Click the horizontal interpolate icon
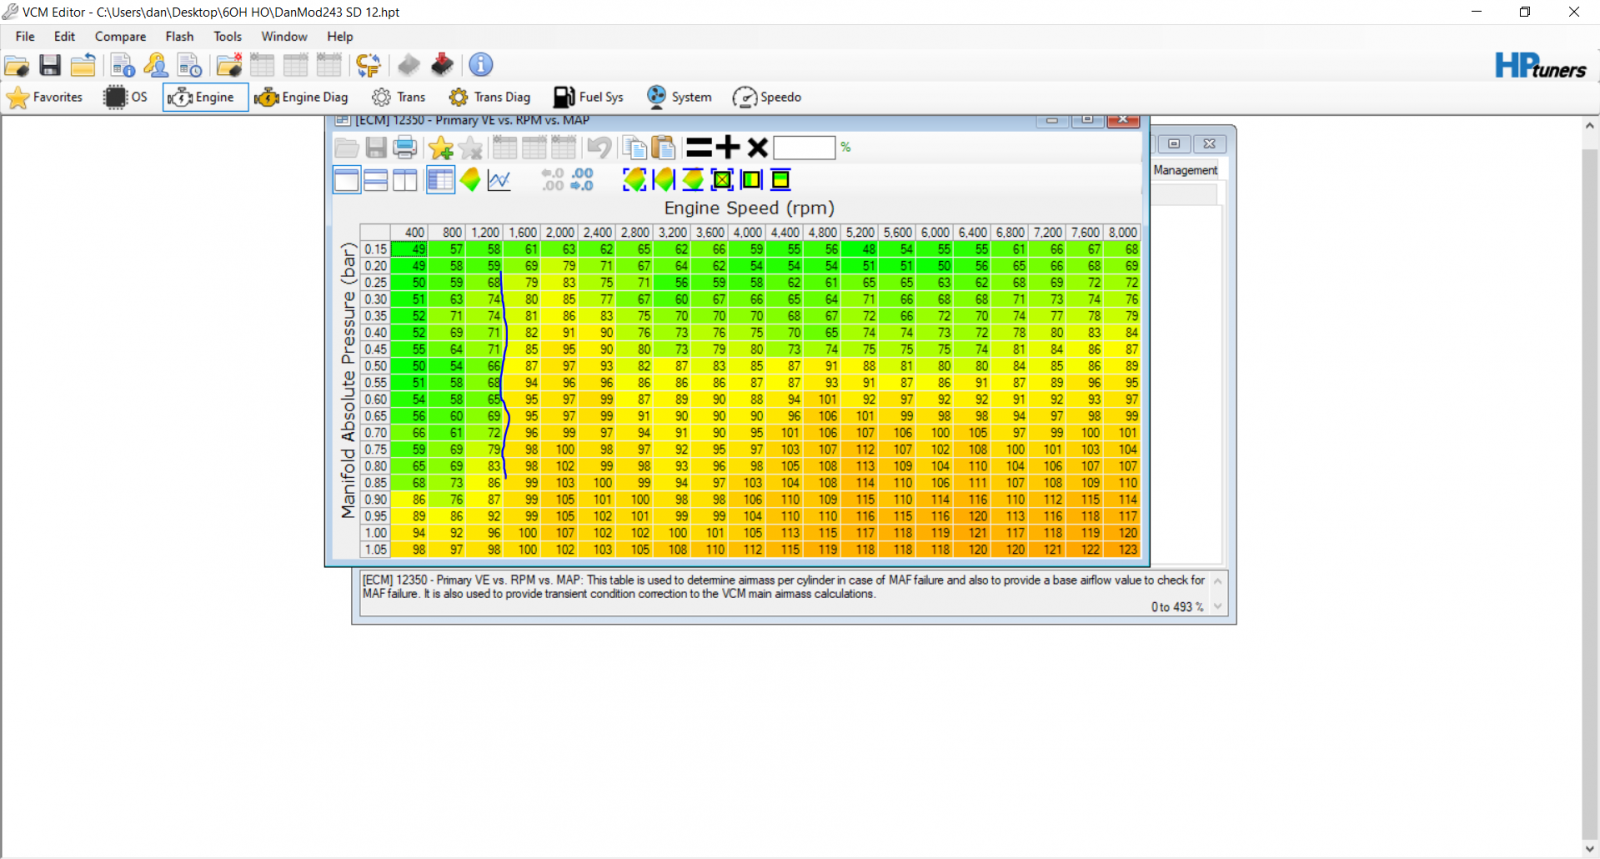Image resolution: width=1600 pixels, height=859 pixels. (x=663, y=180)
